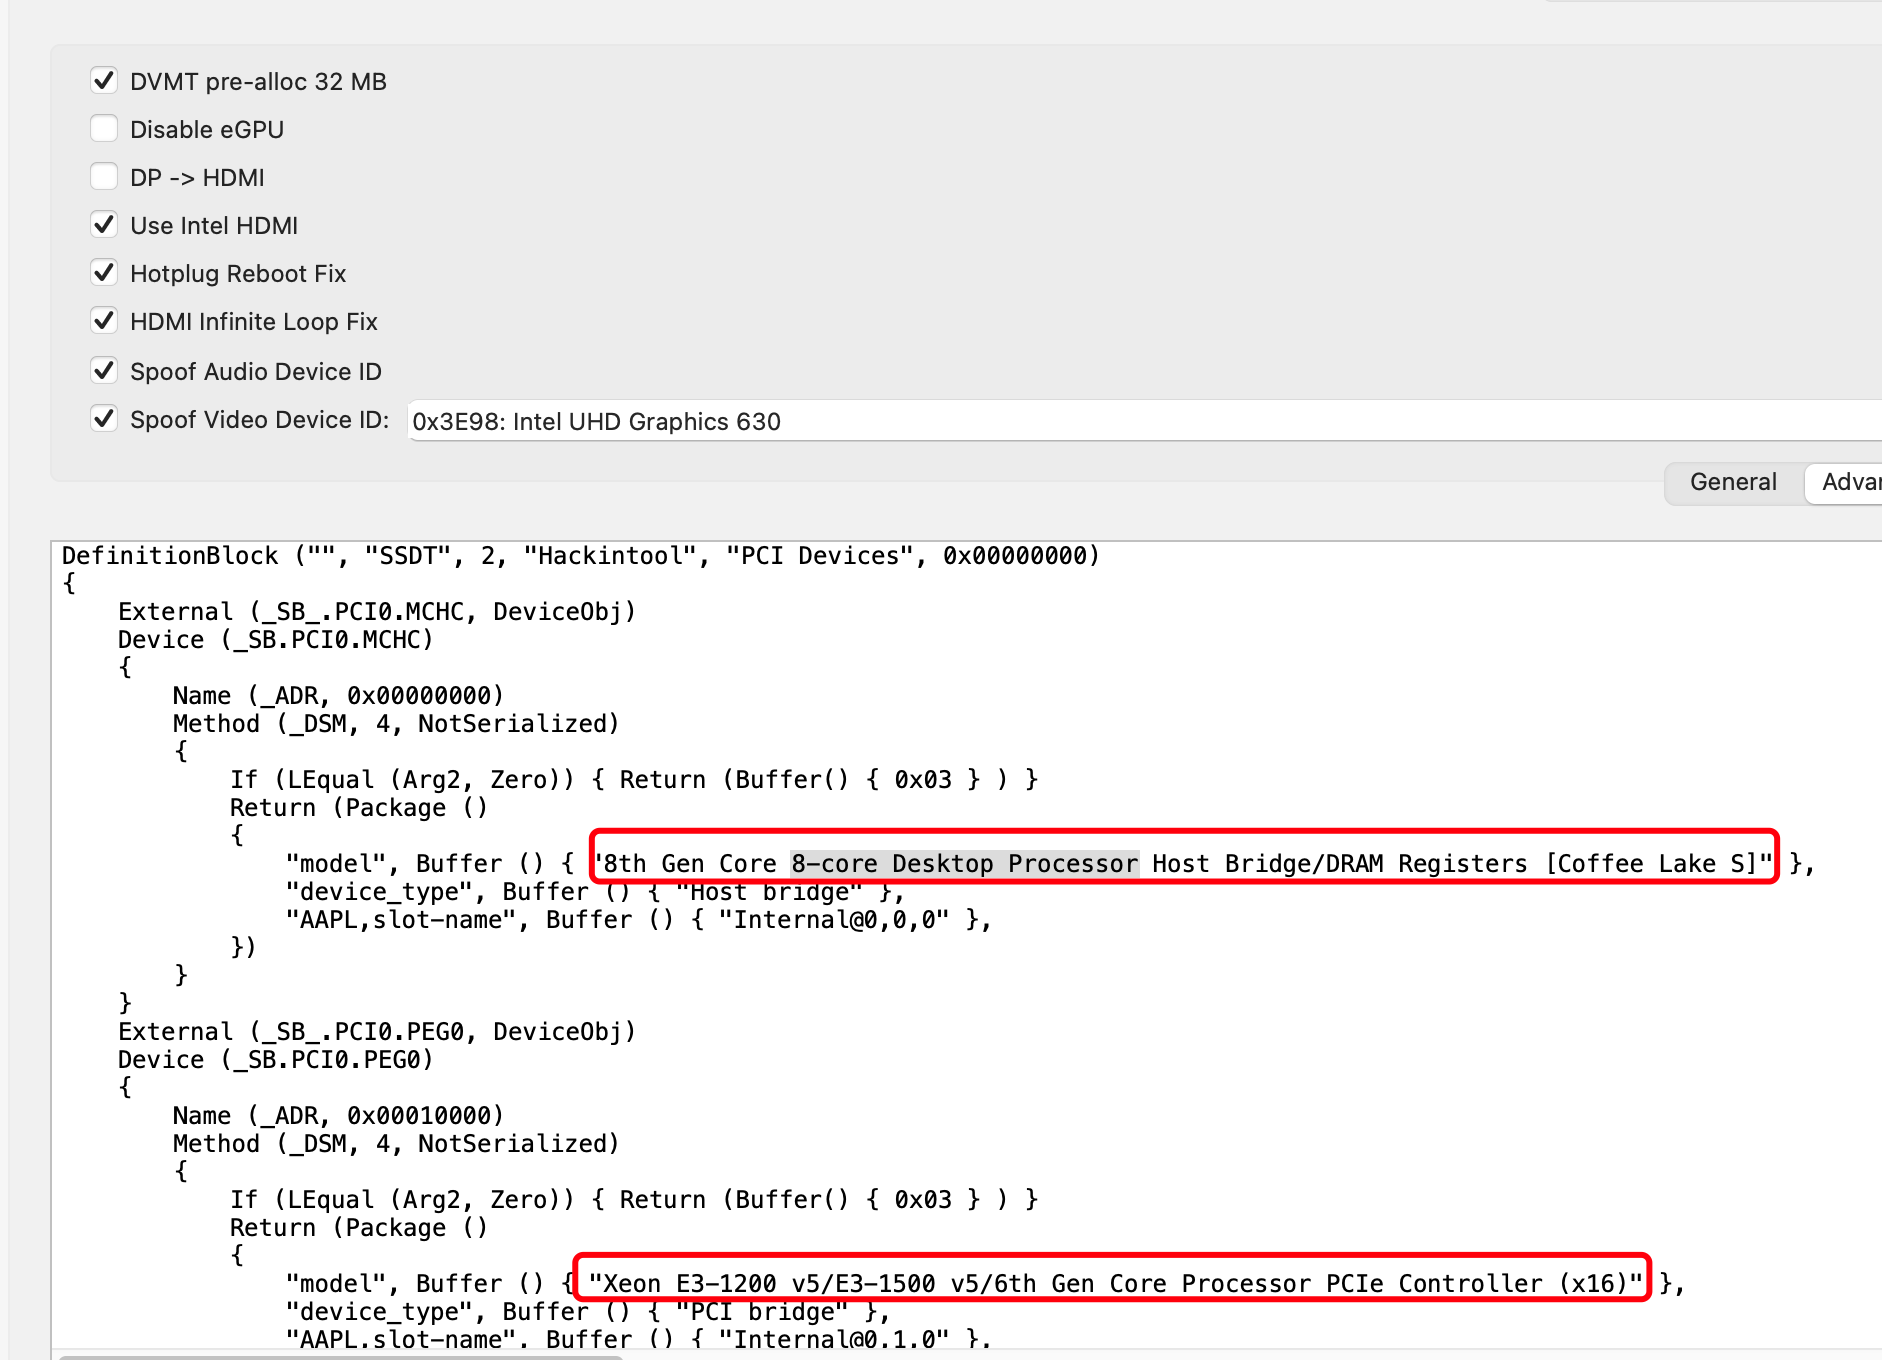Image resolution: width=1882 pixels, height=1360 pixels.
Task: Click the Name (_ADR, 0x00010000) line
Action: [x=338, y=1116]
